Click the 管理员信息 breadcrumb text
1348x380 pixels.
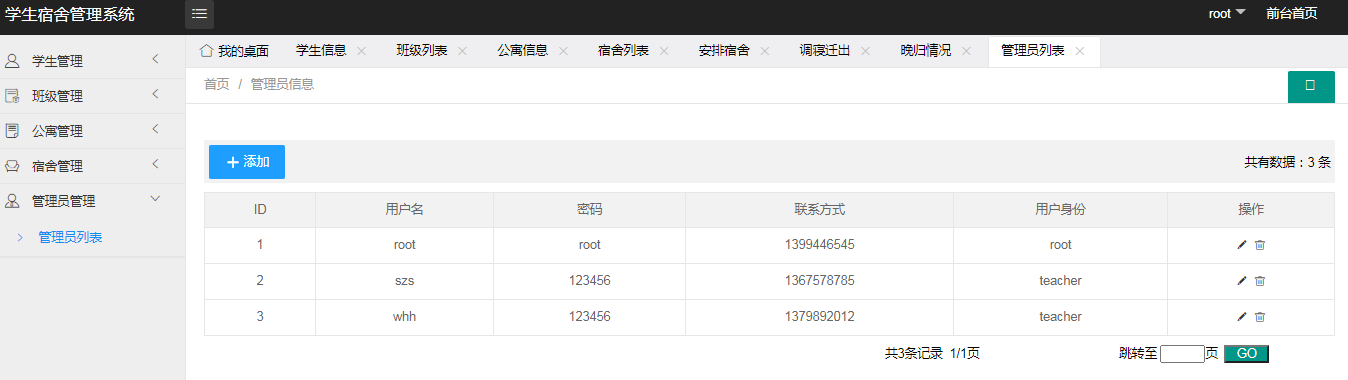pyautogui.click(x=283, y=84)
